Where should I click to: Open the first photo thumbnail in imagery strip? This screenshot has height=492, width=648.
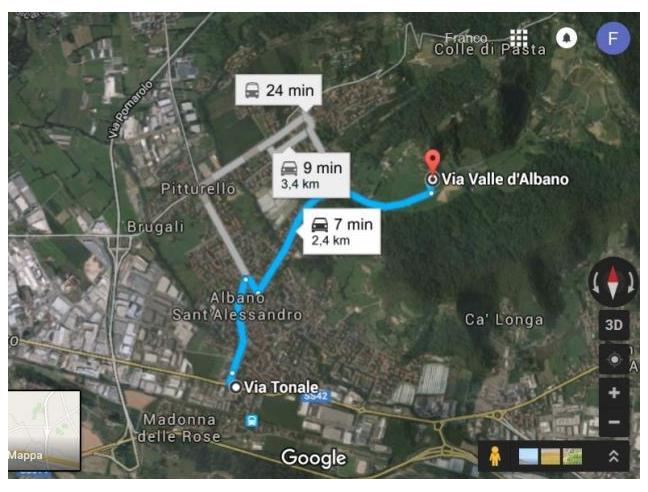(528, 456)
